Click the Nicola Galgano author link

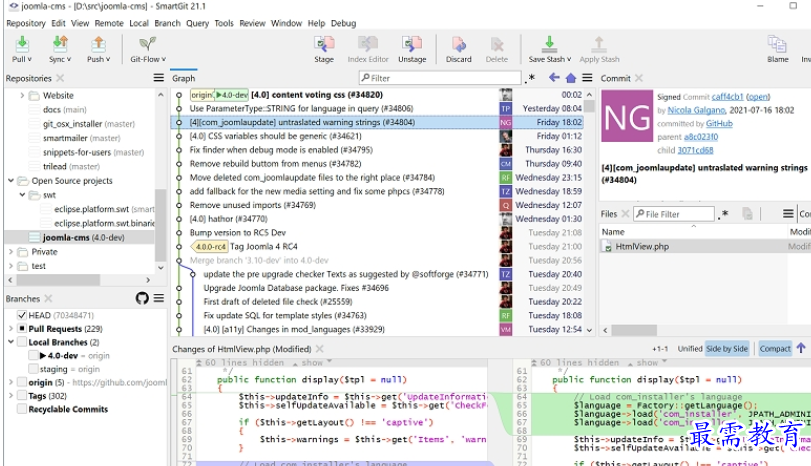tap(696, 110)
